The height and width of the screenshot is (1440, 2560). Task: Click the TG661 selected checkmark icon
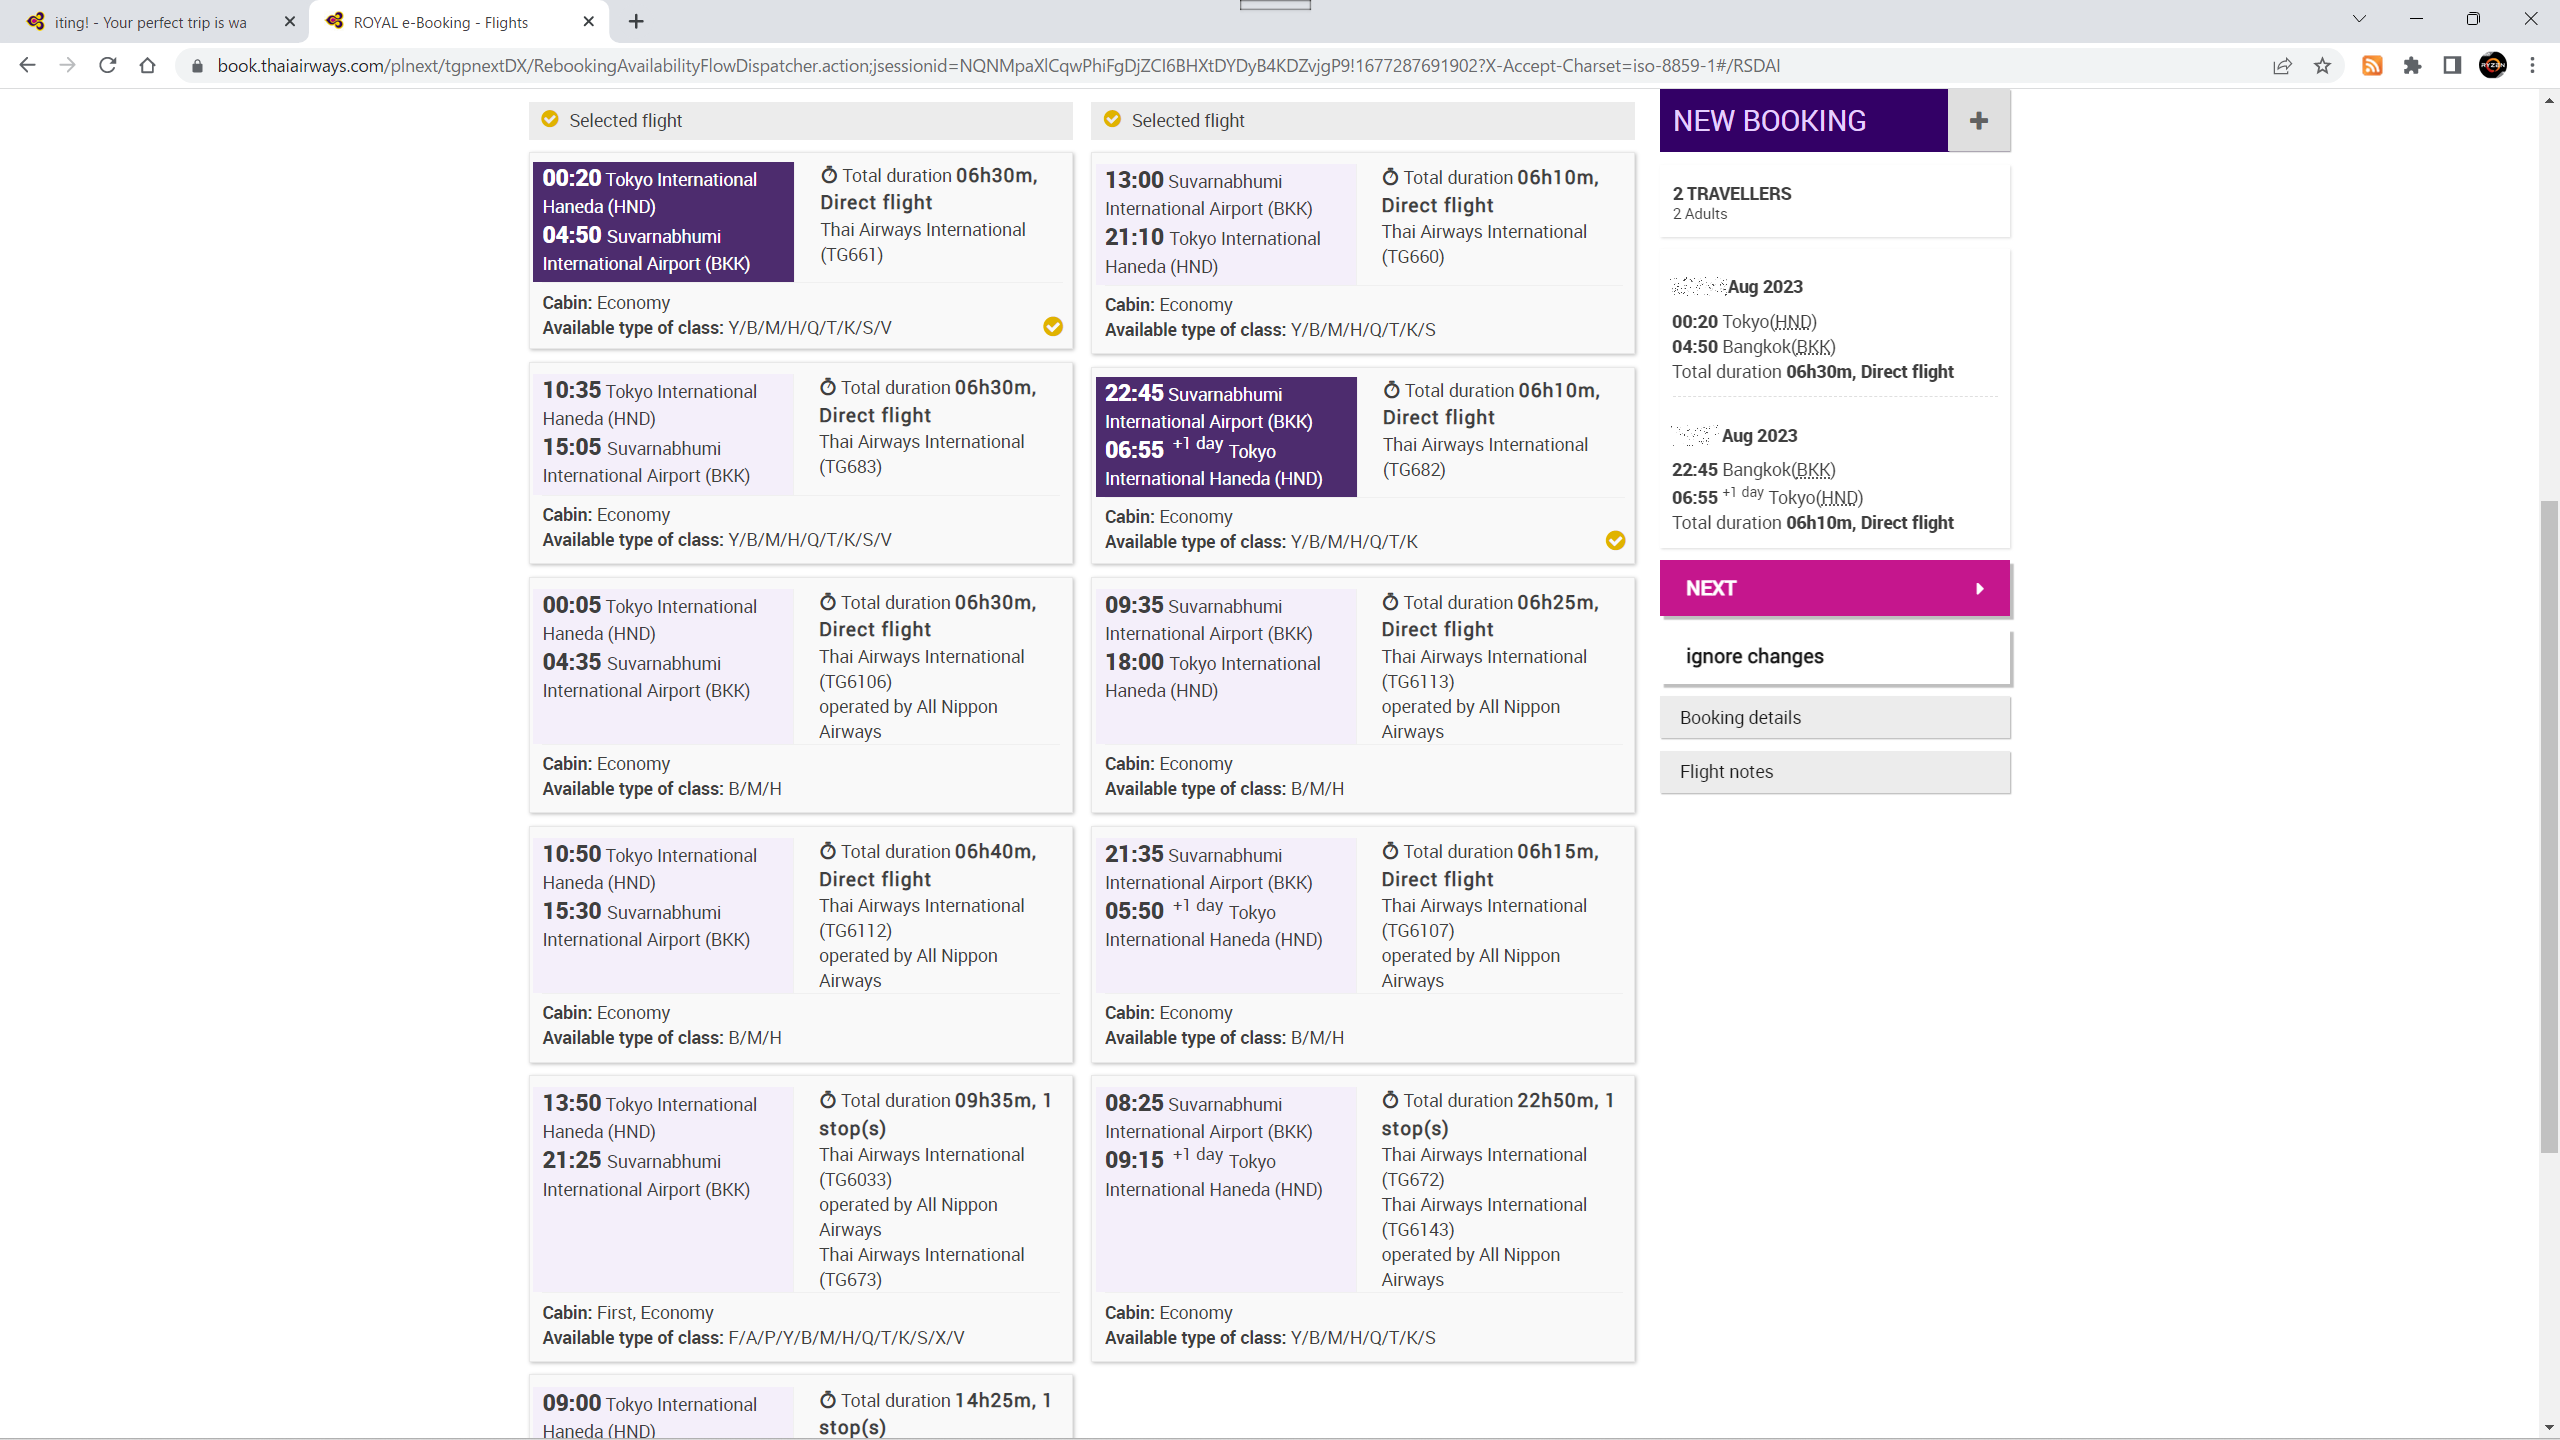1053,327
